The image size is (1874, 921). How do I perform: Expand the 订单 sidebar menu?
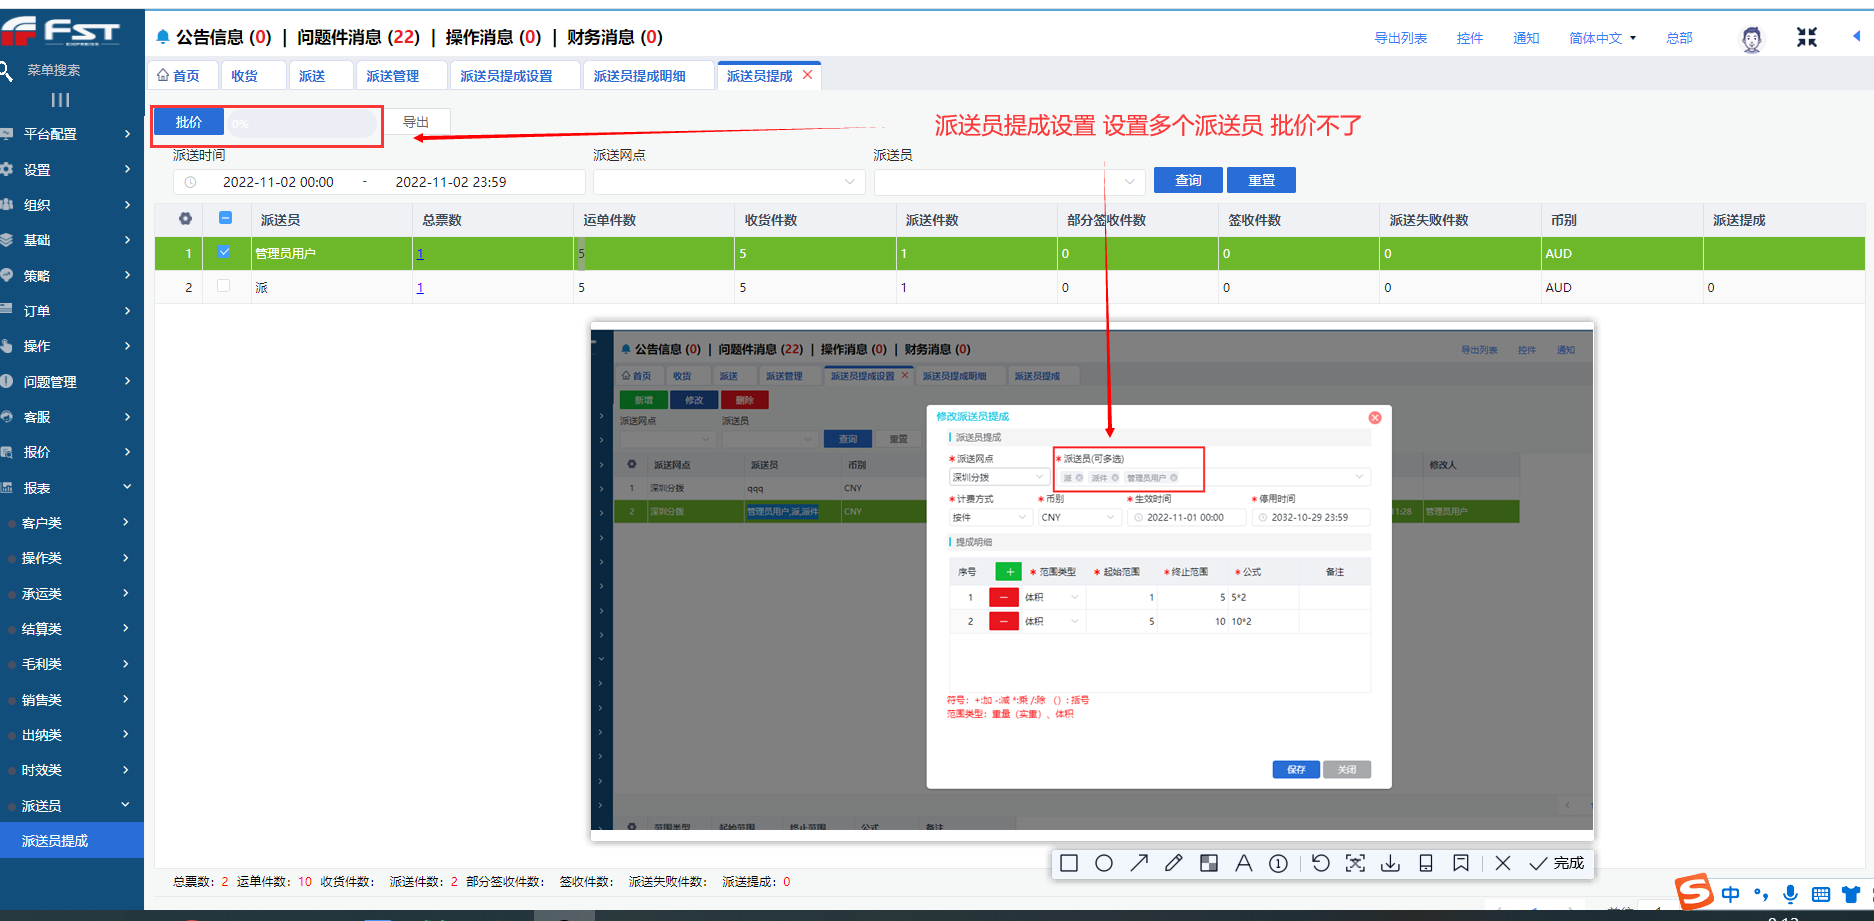(70, 311)
